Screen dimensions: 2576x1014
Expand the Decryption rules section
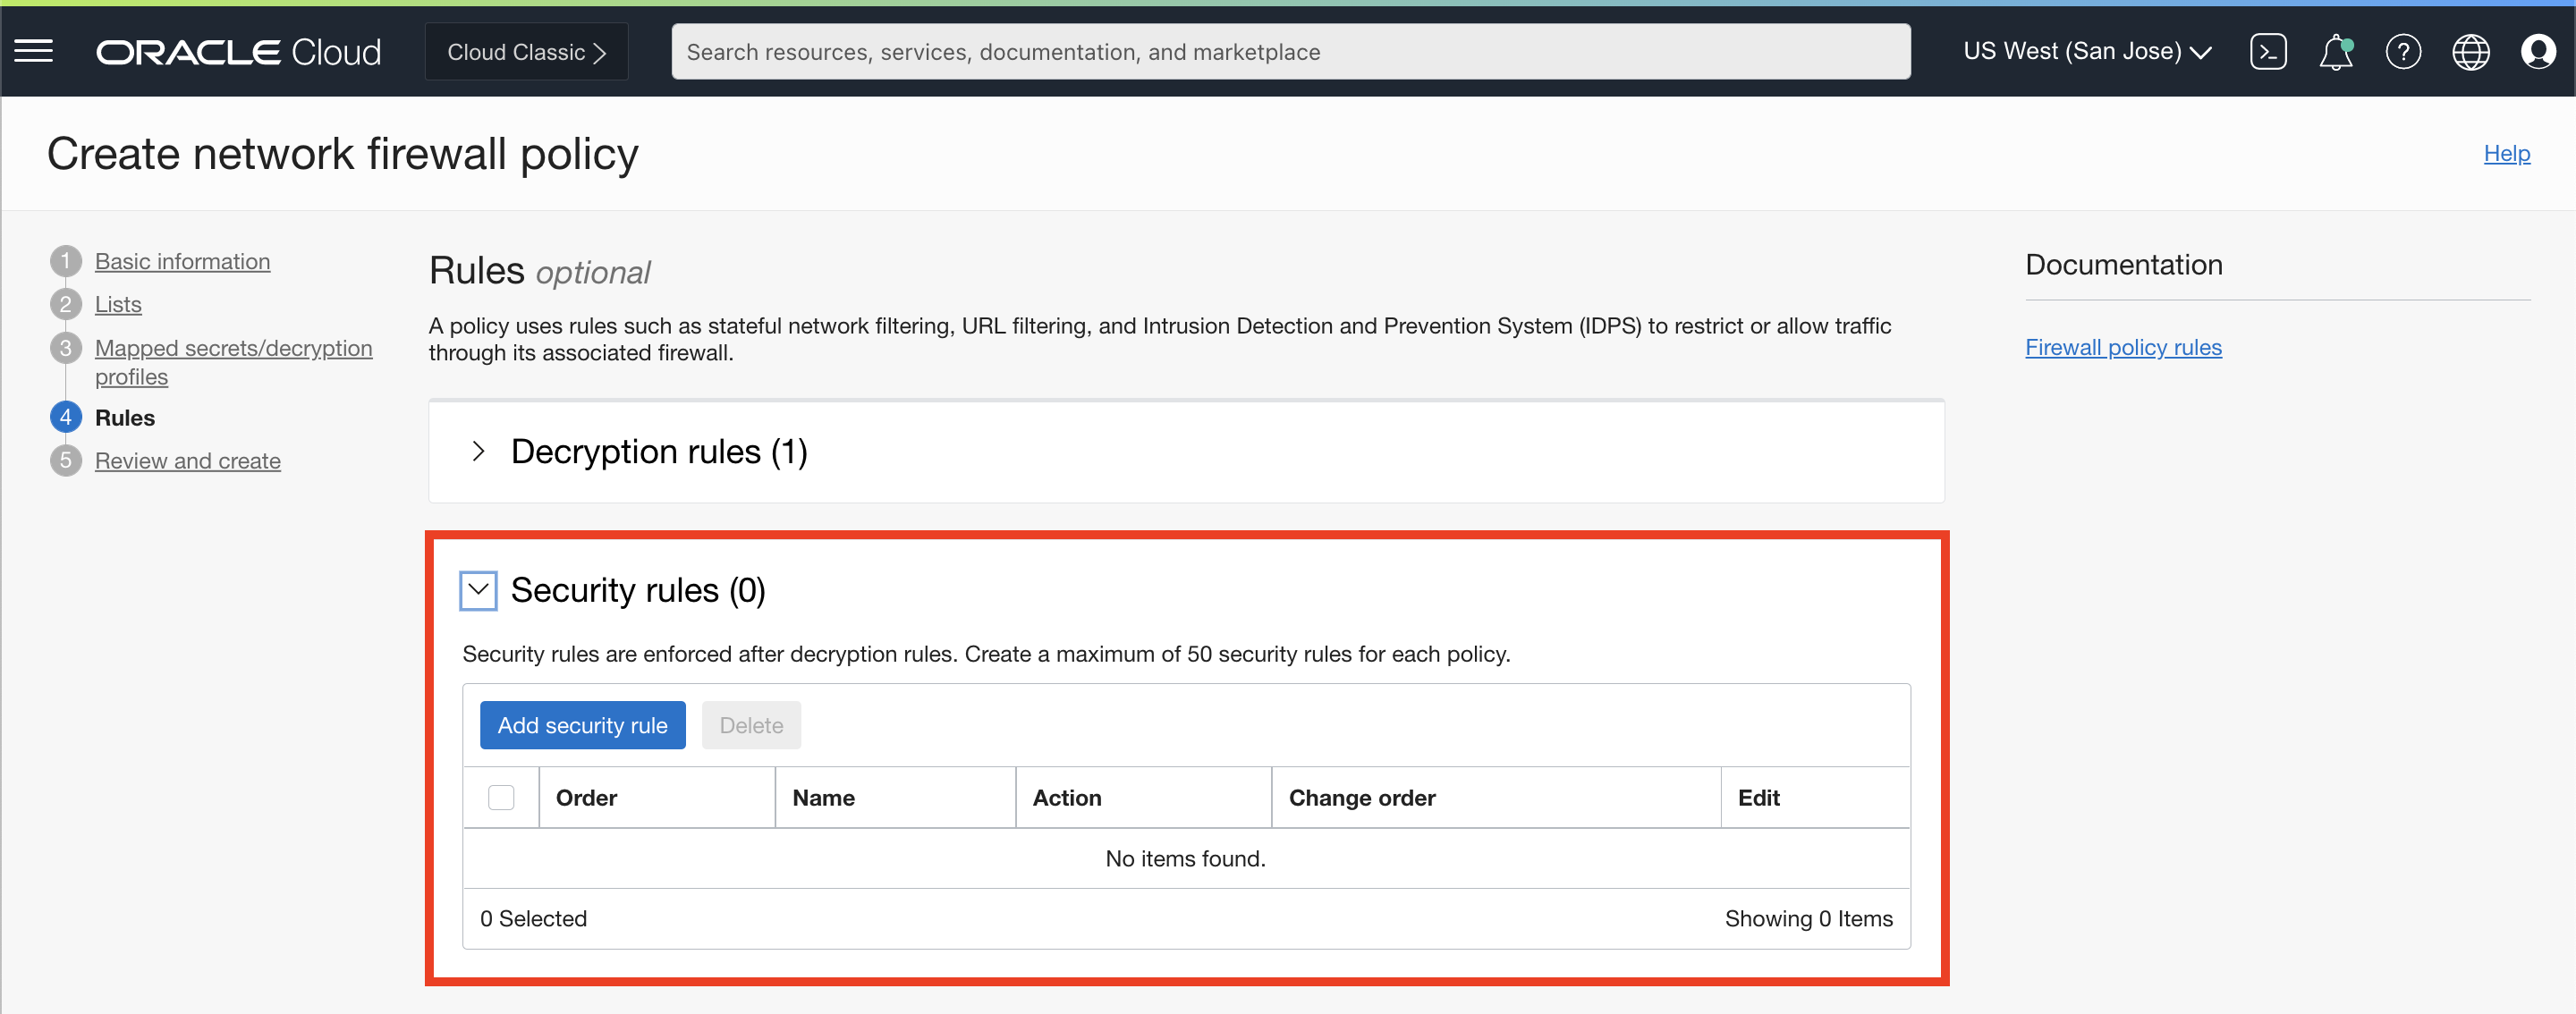tap(478, 451)
